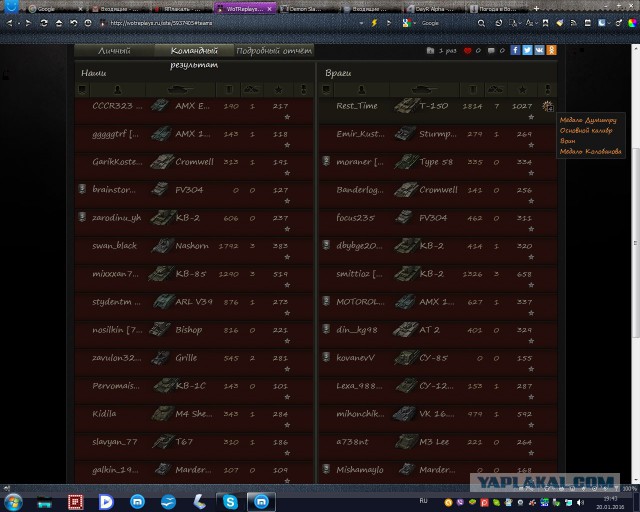Go back with the browser back arrow
This screenshot has height=512, width=640.
click(9, 23)
